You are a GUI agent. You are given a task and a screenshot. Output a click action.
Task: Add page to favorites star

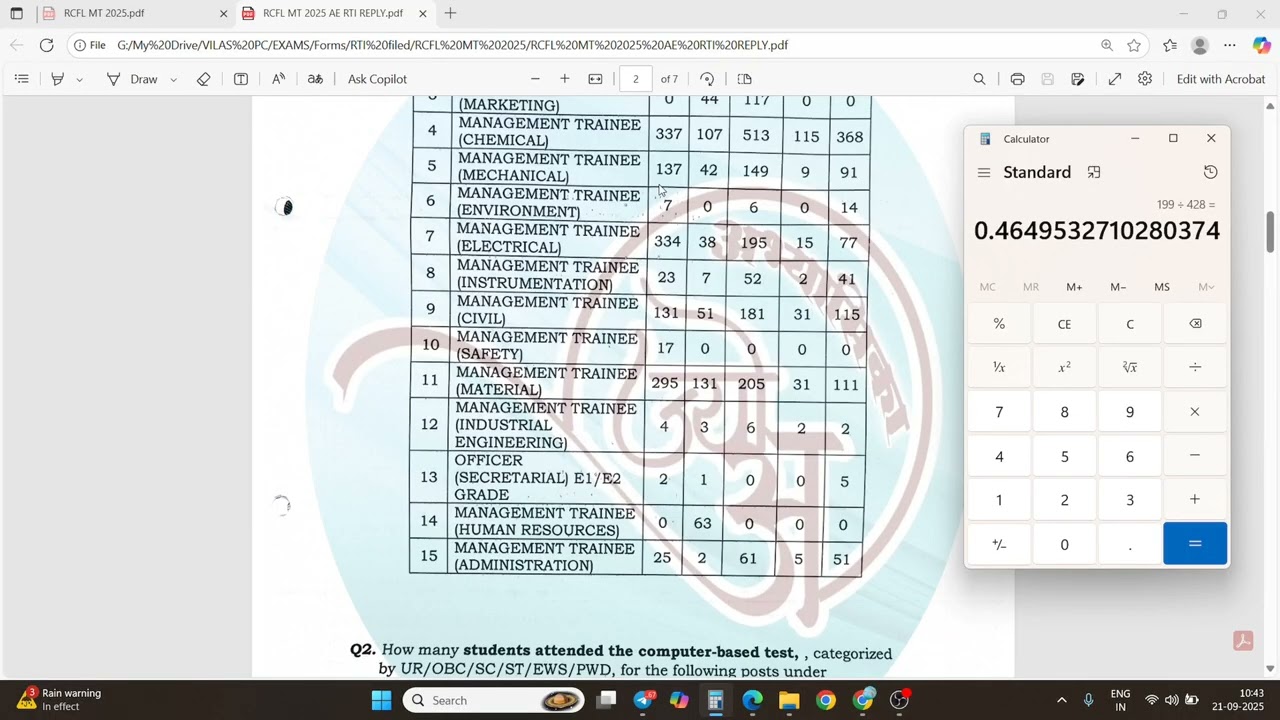pos(1134,45)
